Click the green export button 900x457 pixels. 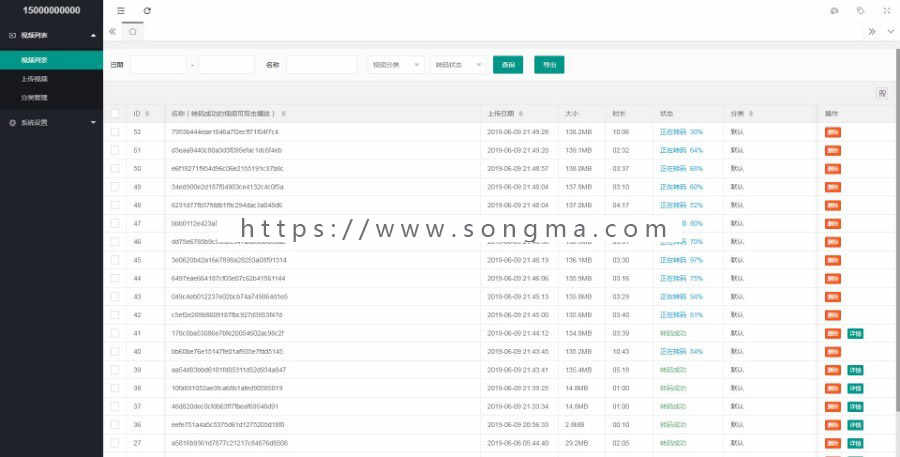(549, 65)
